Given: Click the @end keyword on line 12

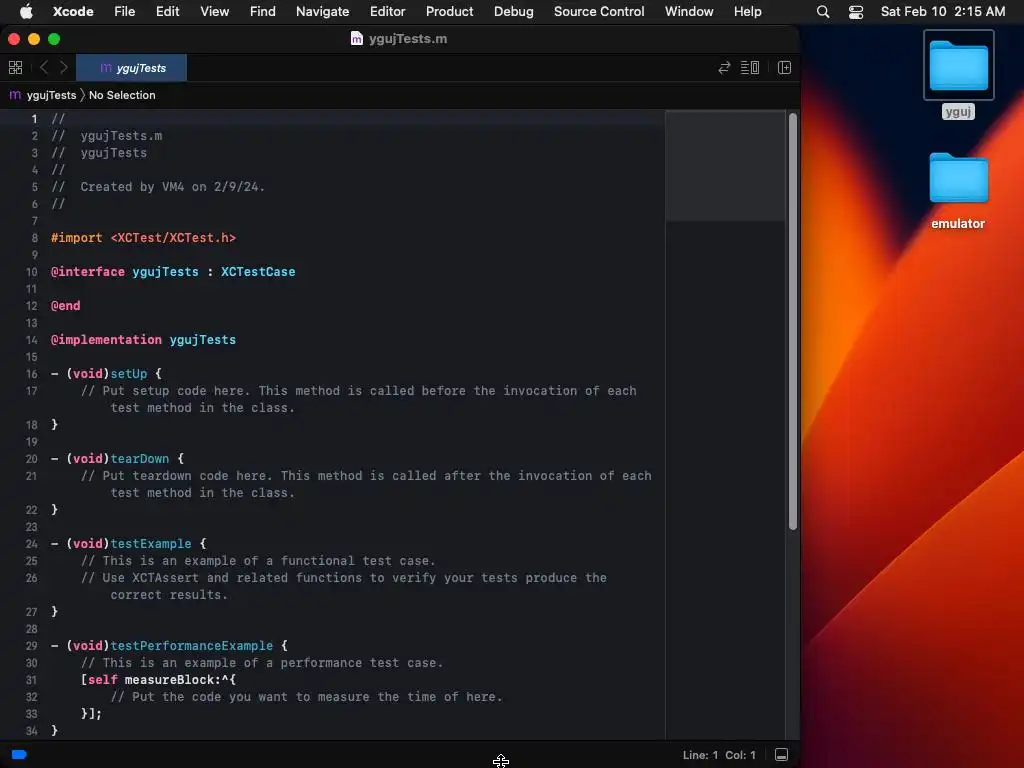Looking at the screenshot, I should coord(65,306).
